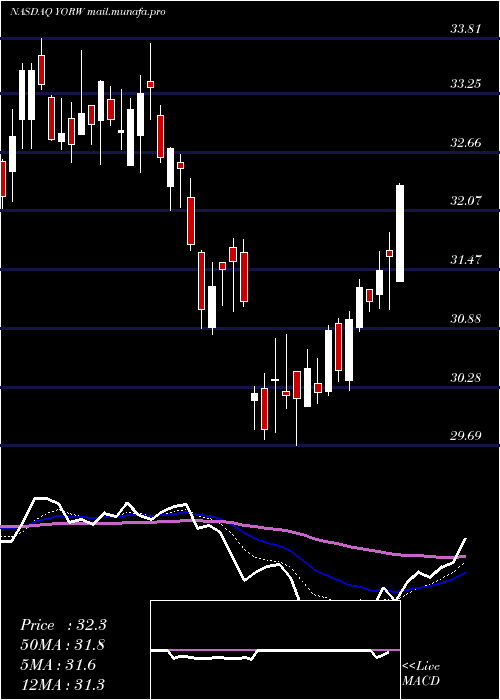Click the 33.25 price axis label
500x700 pixels.
pyautogui.click(x=466, y=83)
